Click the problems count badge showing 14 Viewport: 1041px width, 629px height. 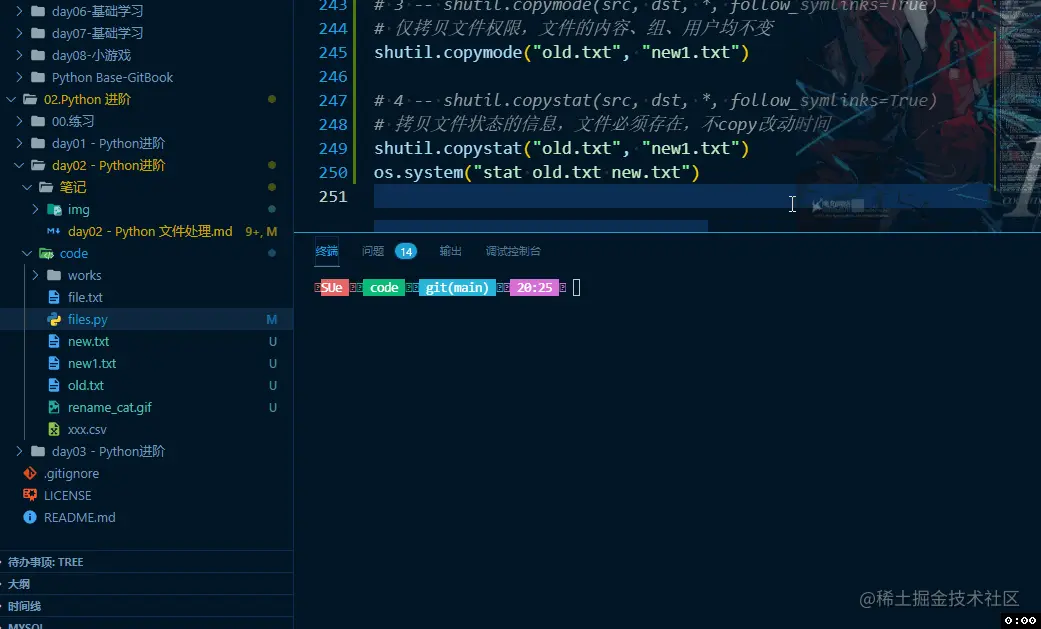point(406,251)
